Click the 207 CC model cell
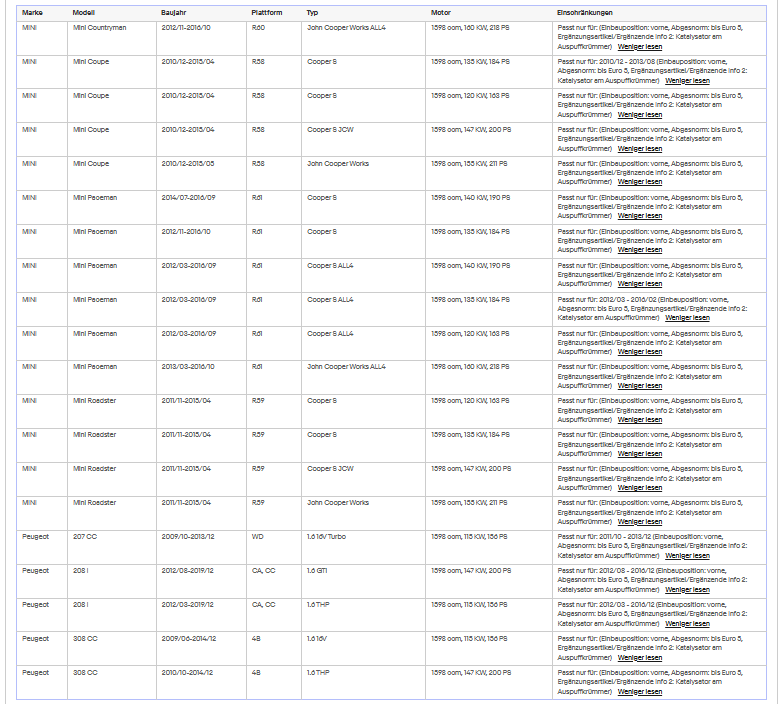Viewport: 779px width, 704px height. tap(85, 537)
